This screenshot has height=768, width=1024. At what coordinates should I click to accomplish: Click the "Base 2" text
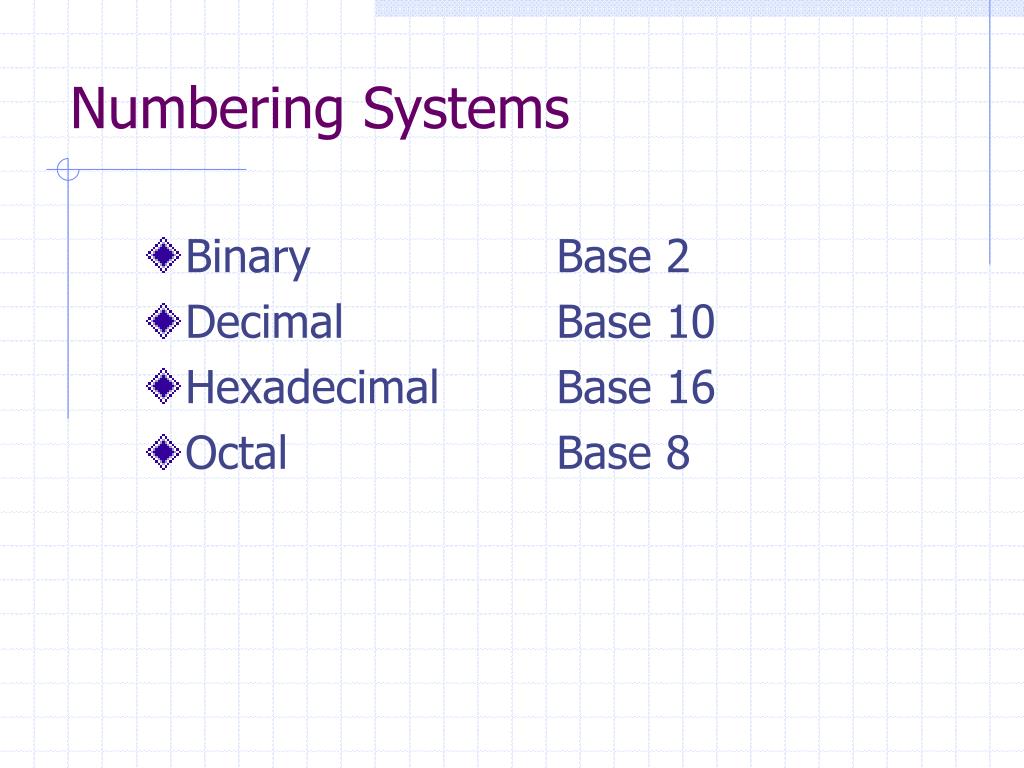tap(623, 256)
